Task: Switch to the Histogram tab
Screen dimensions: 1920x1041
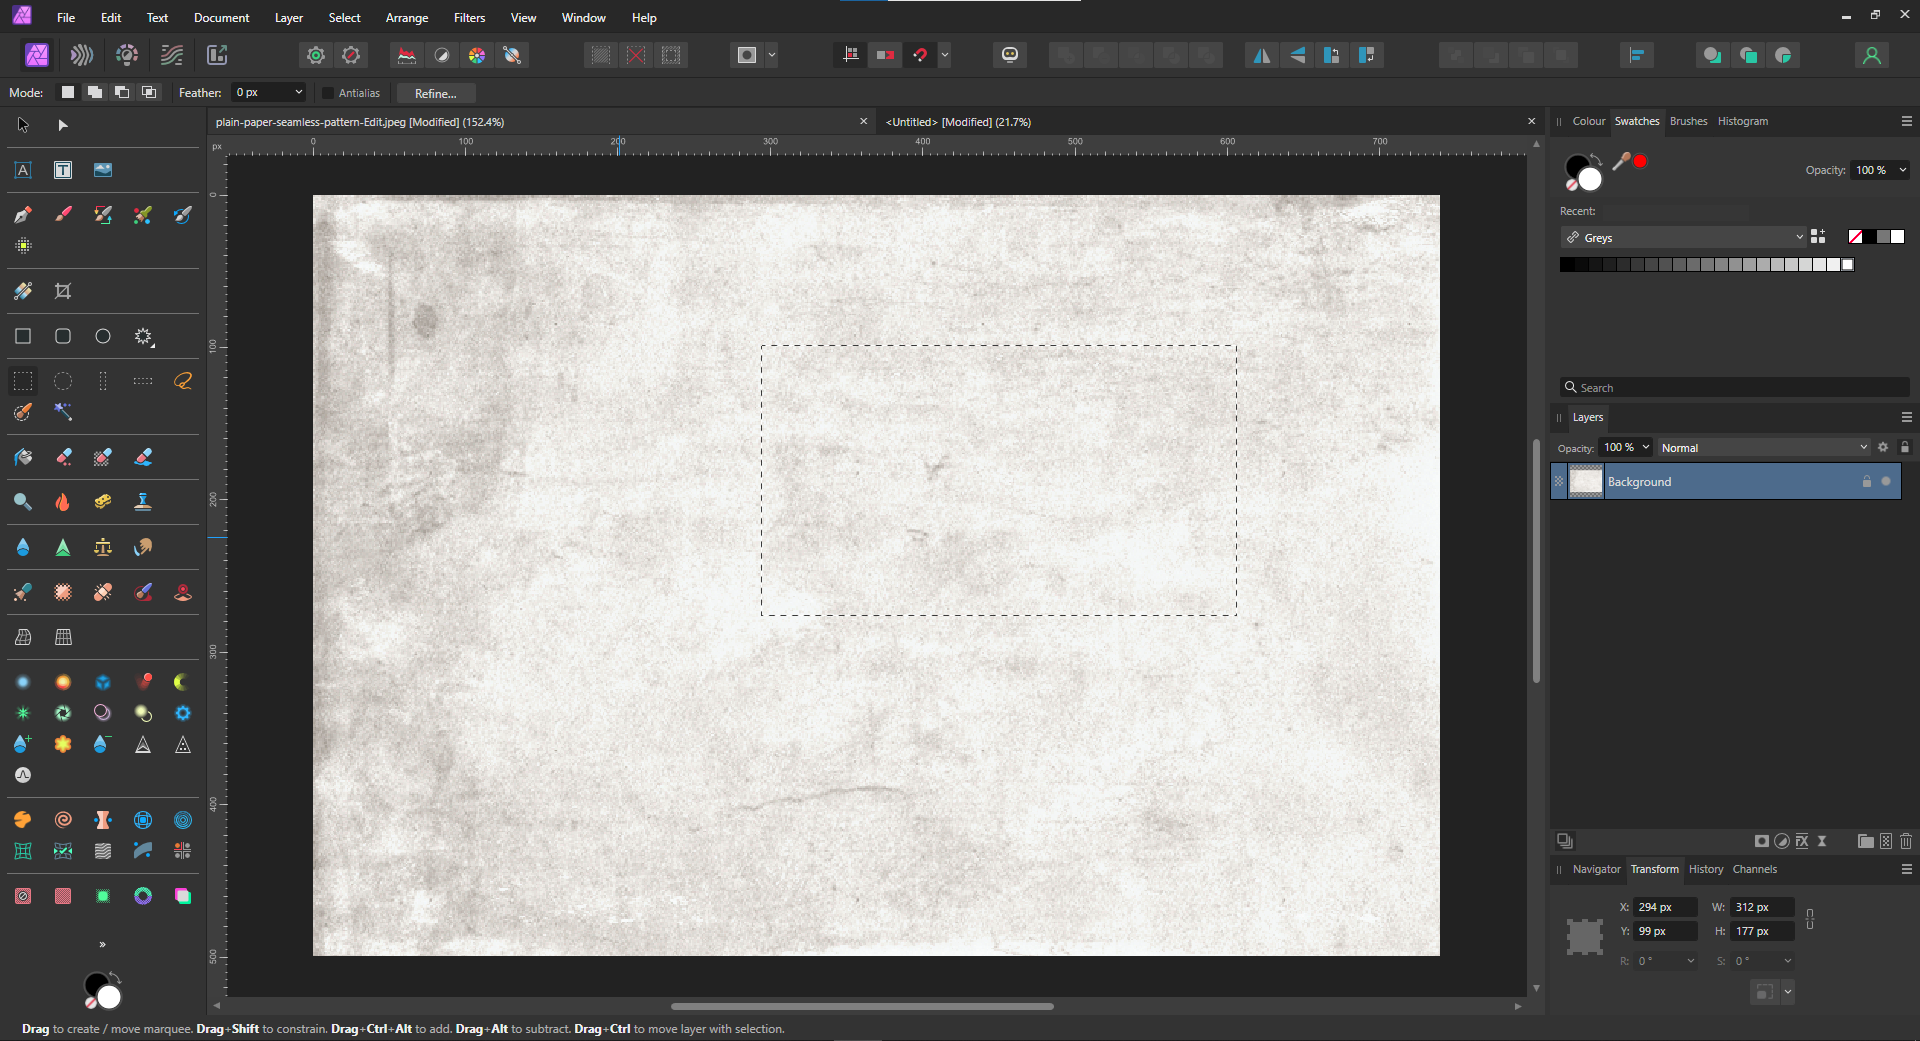Action: click(1742, 121)
